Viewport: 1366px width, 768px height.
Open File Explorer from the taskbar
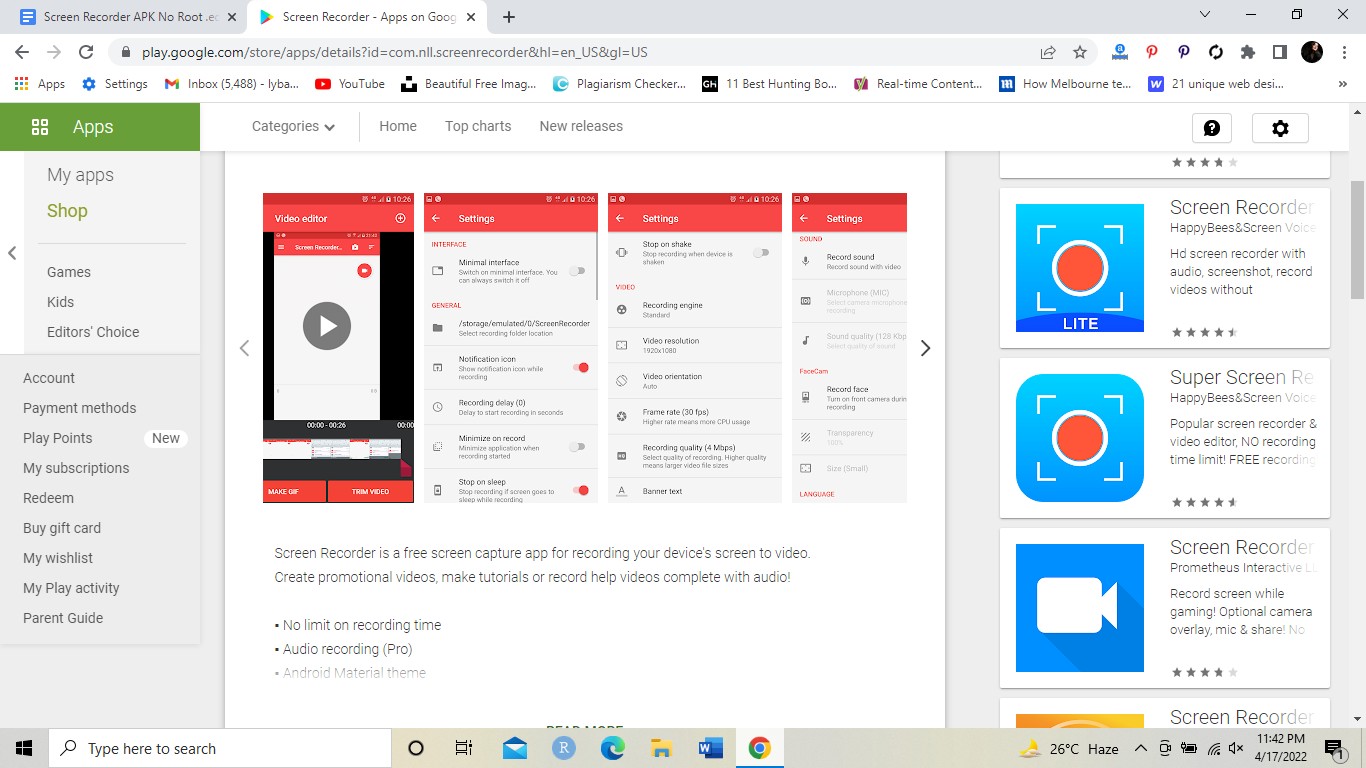click(x=661, y=748)
